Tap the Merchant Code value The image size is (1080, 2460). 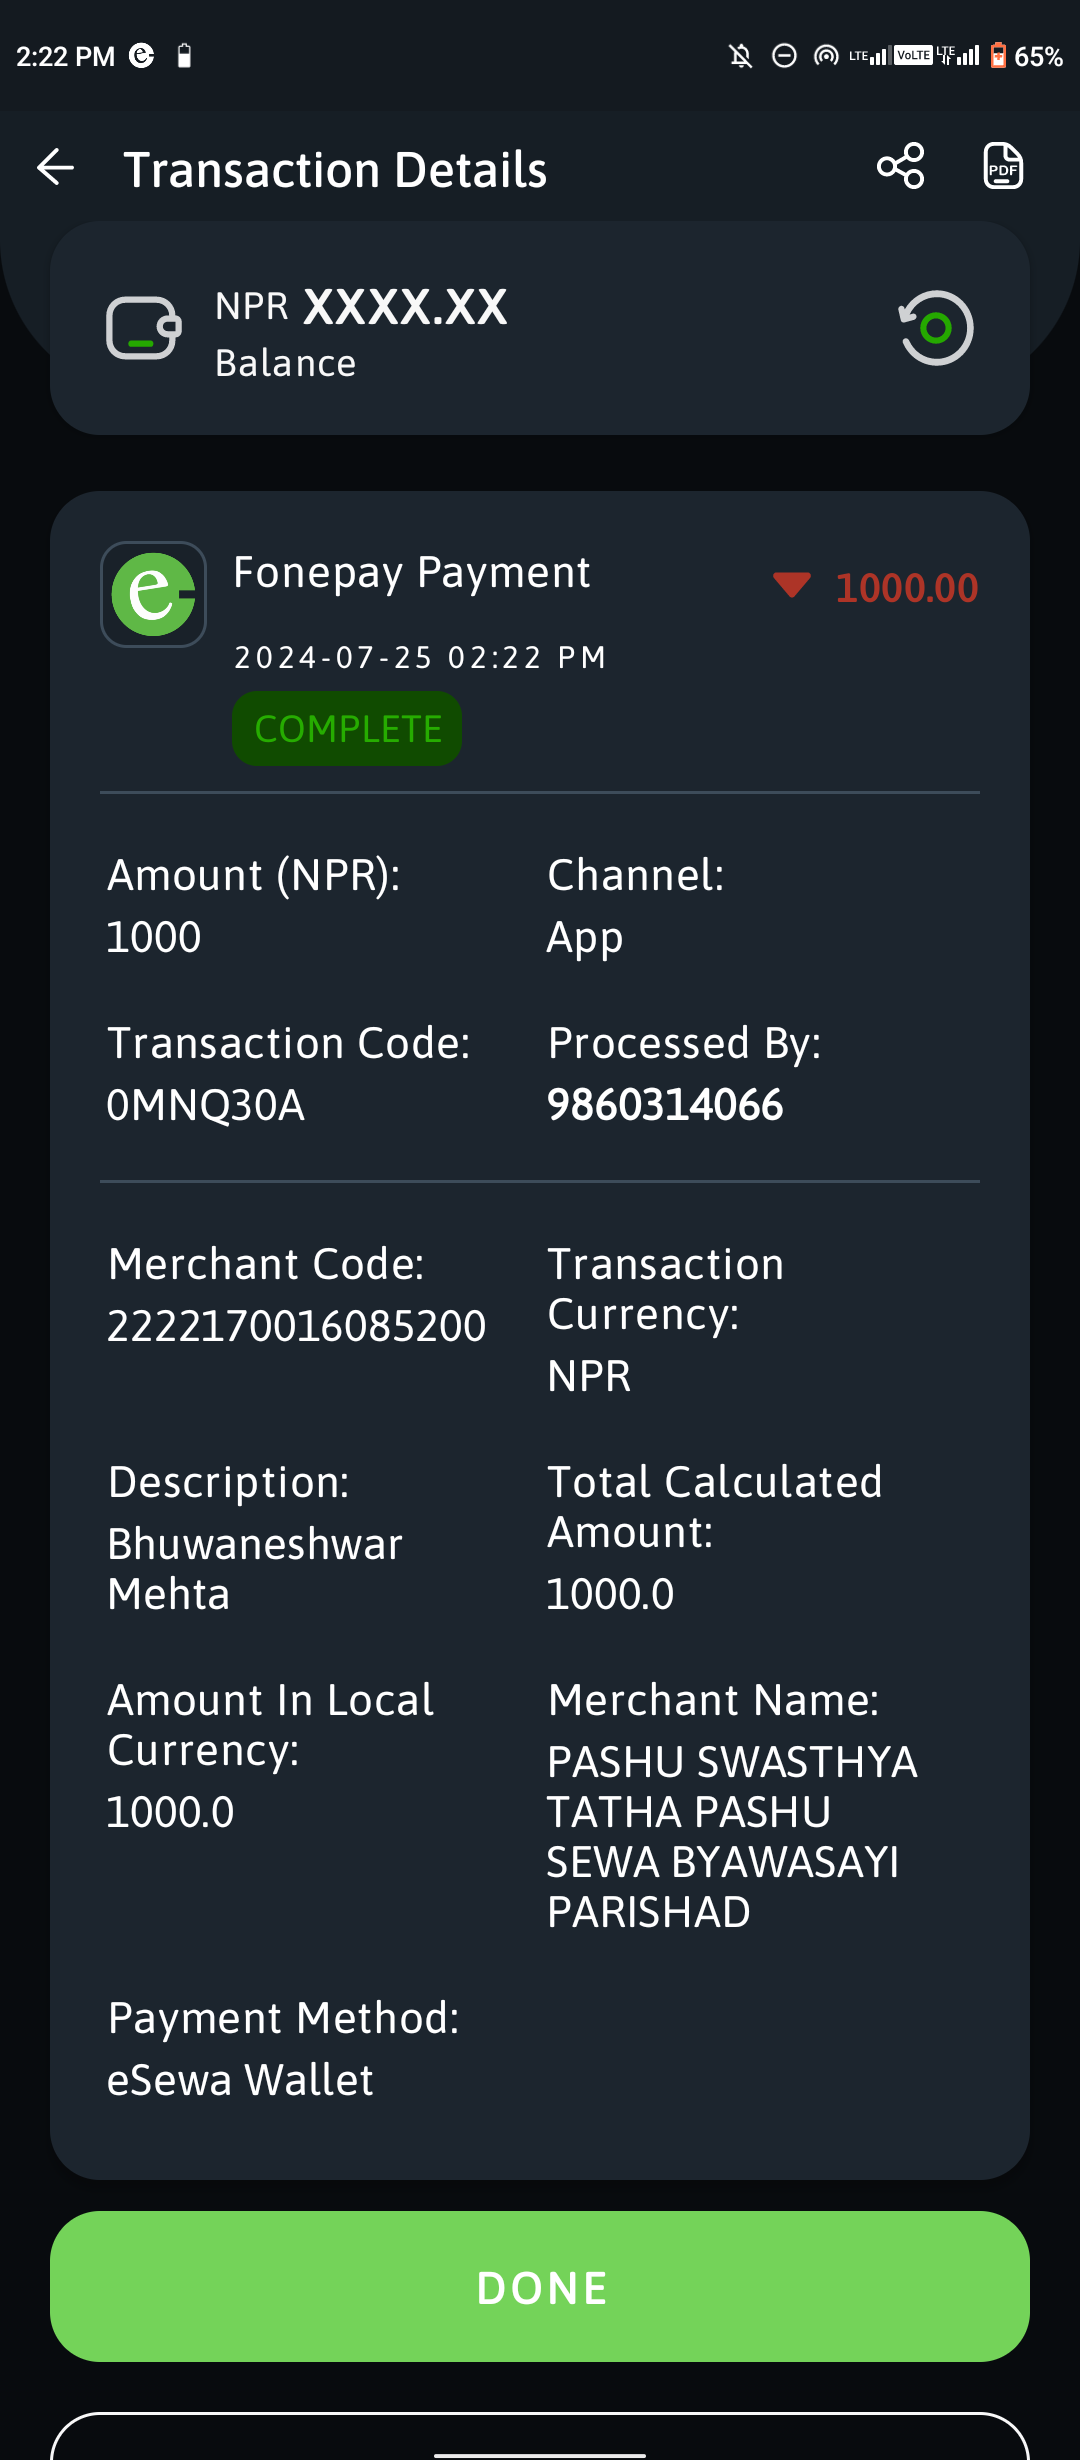click(x=296, y=1326)
